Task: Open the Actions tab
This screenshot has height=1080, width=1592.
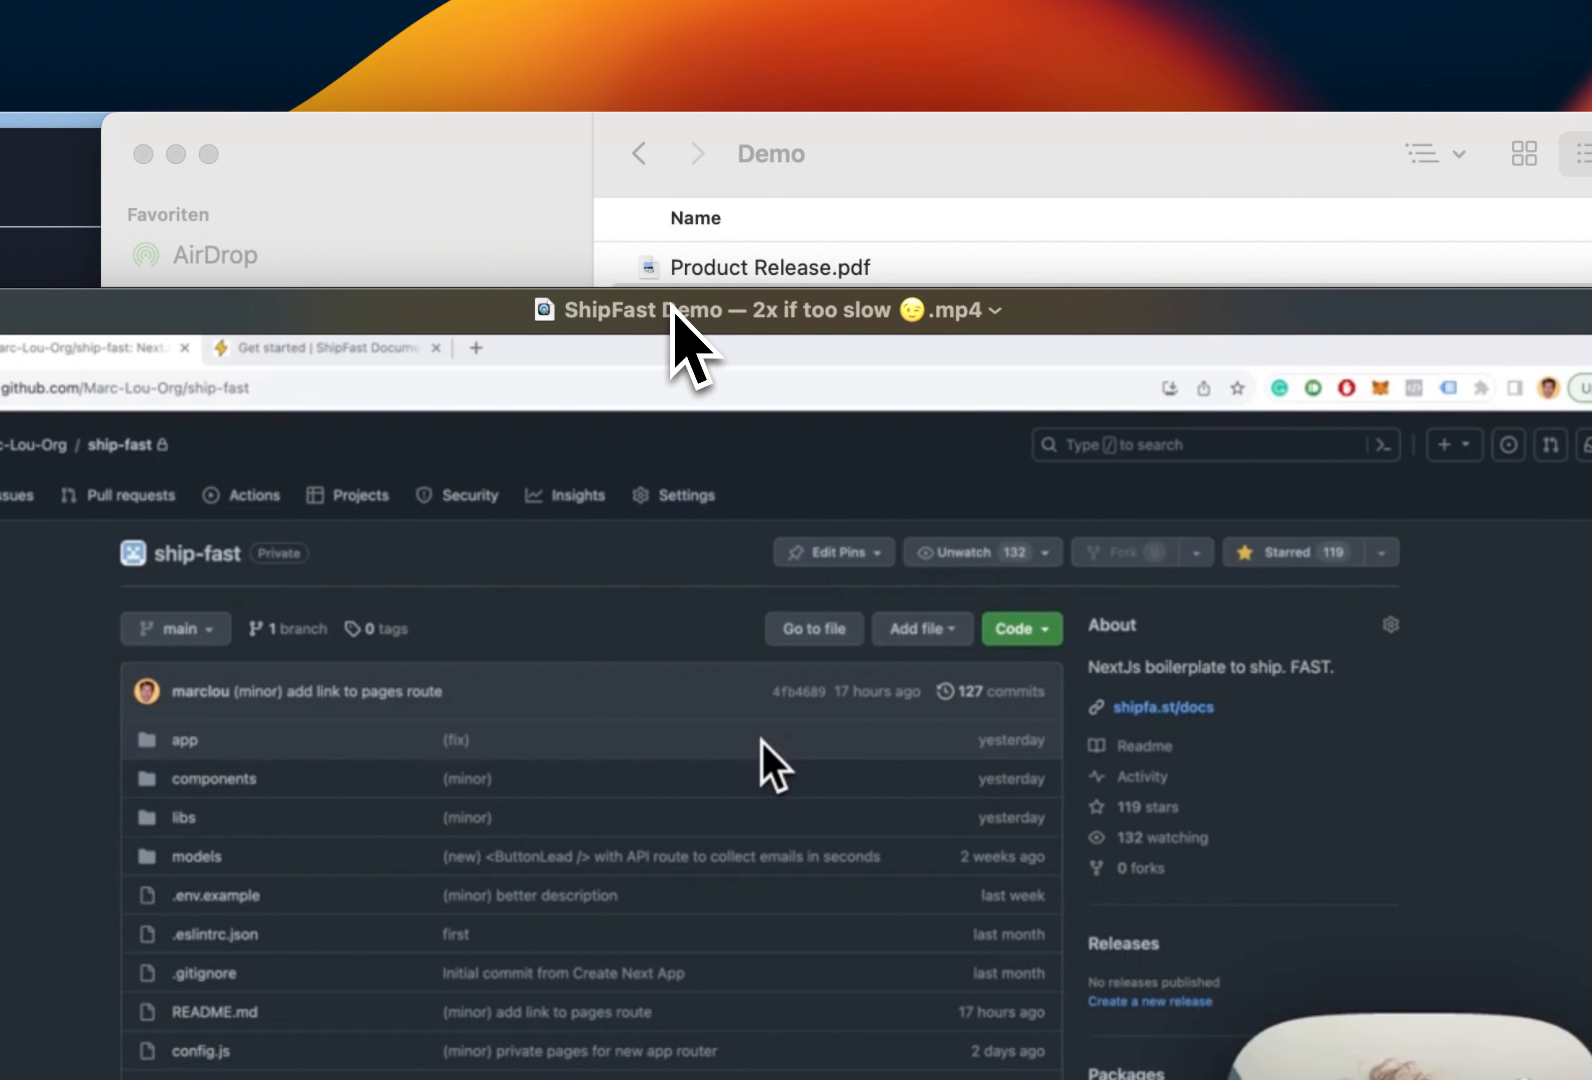Action: [x=241, y=495]
